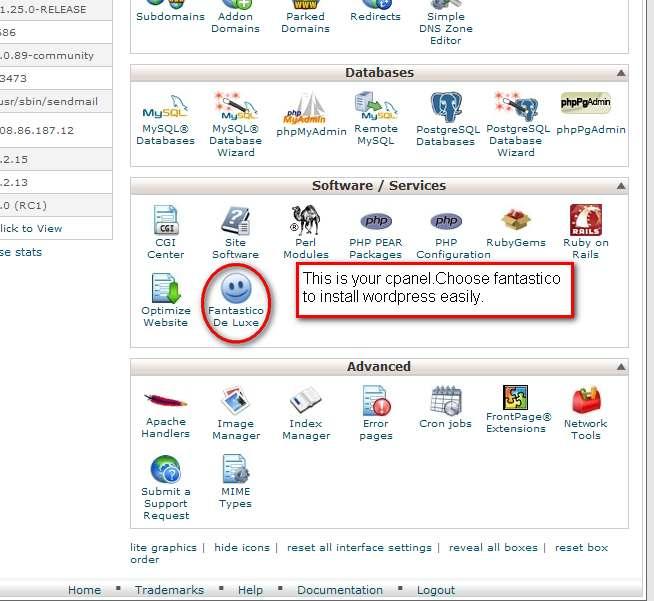The height and width of the screenshot is (601, 654).
Task: Click 'Click to View' in sidebar
Action: pos(31,228)
